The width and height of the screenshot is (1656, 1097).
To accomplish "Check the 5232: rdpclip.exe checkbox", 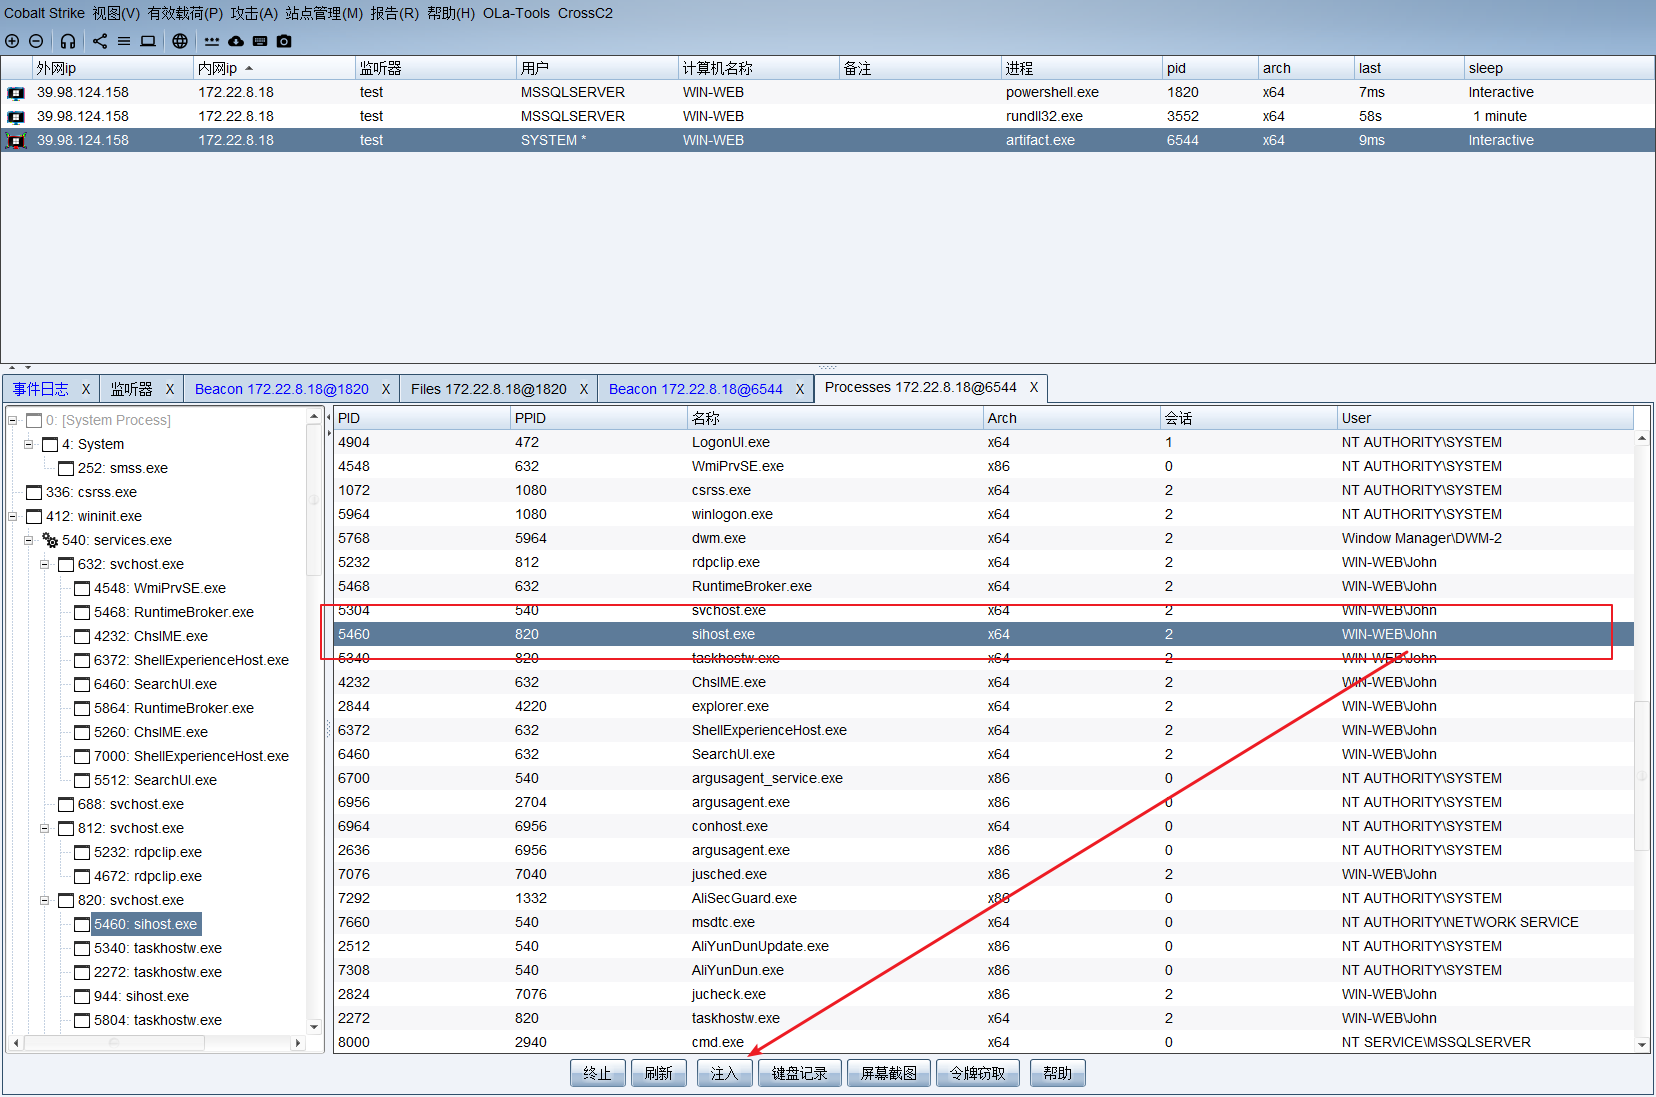I will [x=82, y=852].
